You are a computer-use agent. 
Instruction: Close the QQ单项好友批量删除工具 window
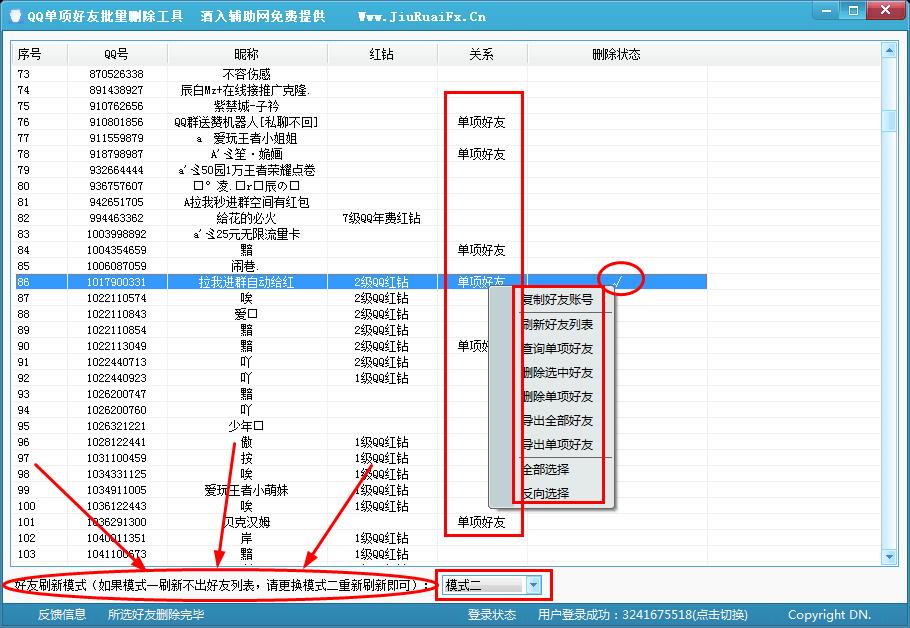[x=886, y=10]
